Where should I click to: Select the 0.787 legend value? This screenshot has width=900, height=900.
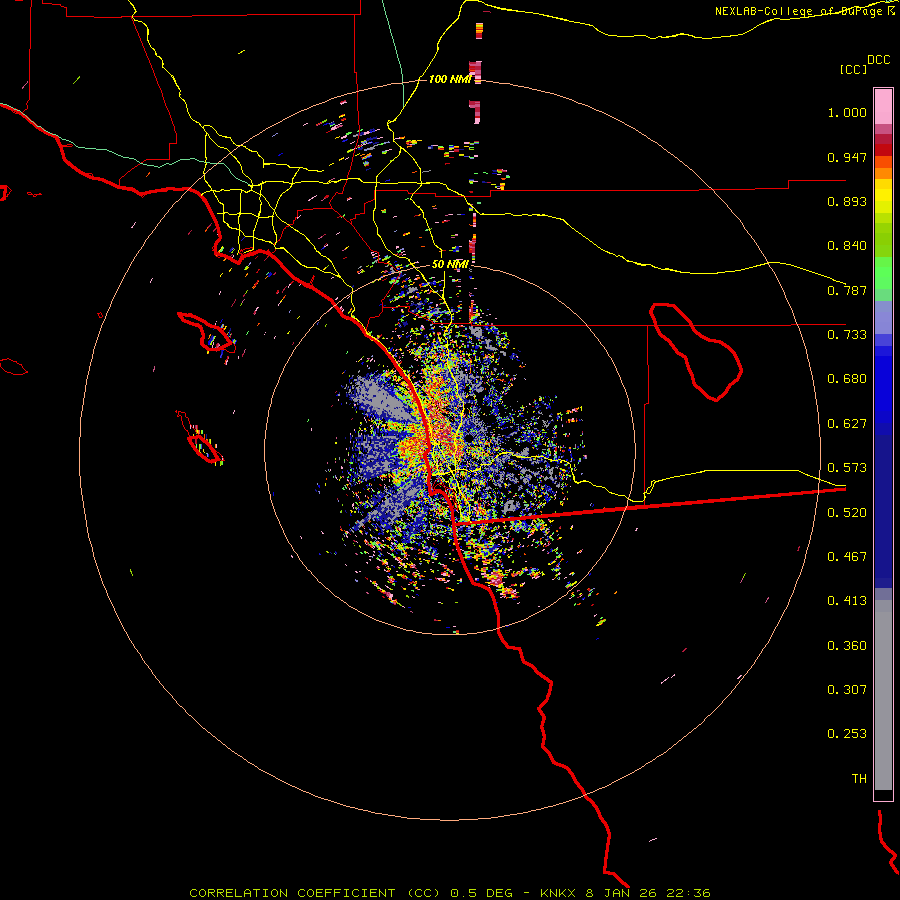(x=847, y=290)
